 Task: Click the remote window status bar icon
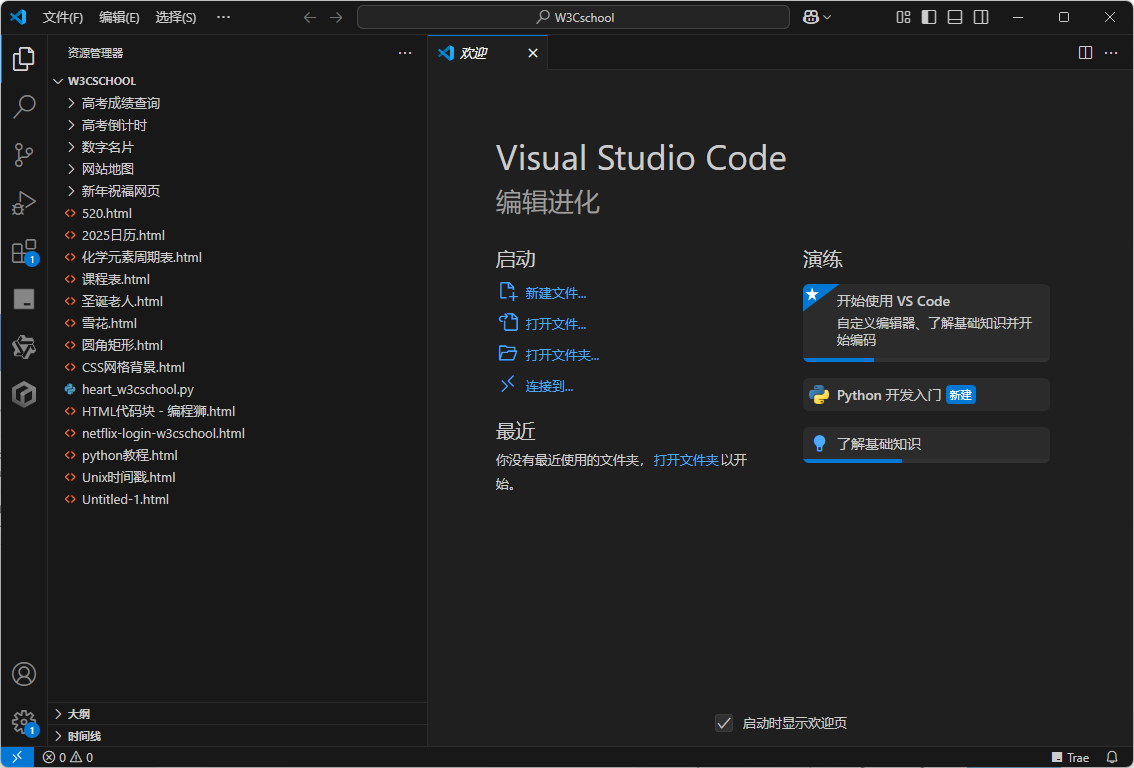click(17, 757)
